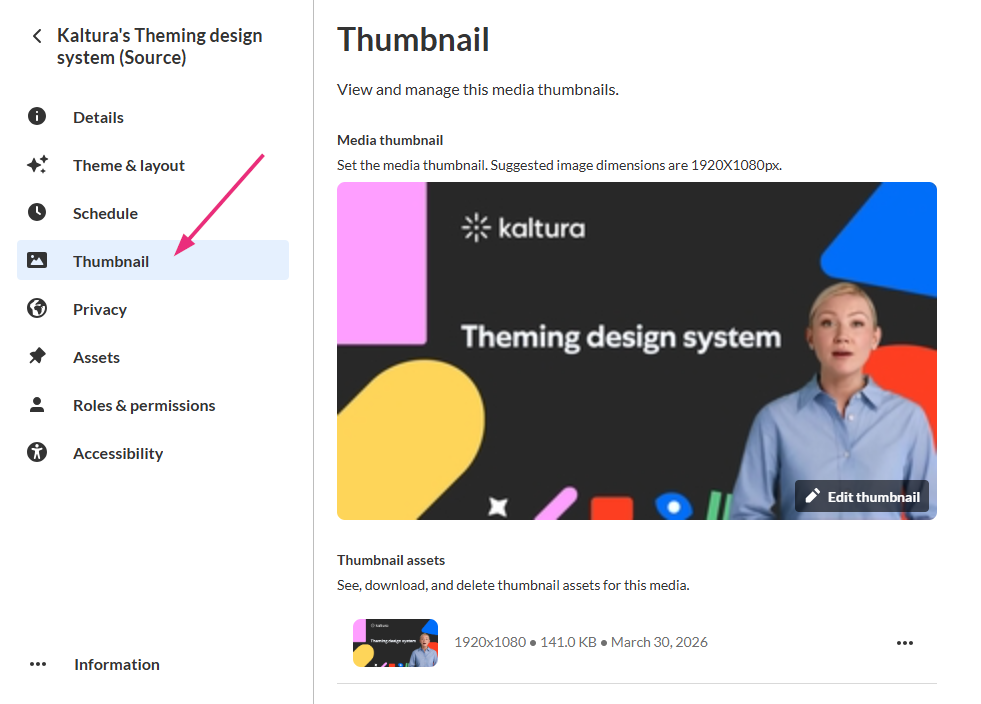Viewport: 981px width, 704px height.
Task: Go to the Schedule section
Action: [153, 213]
